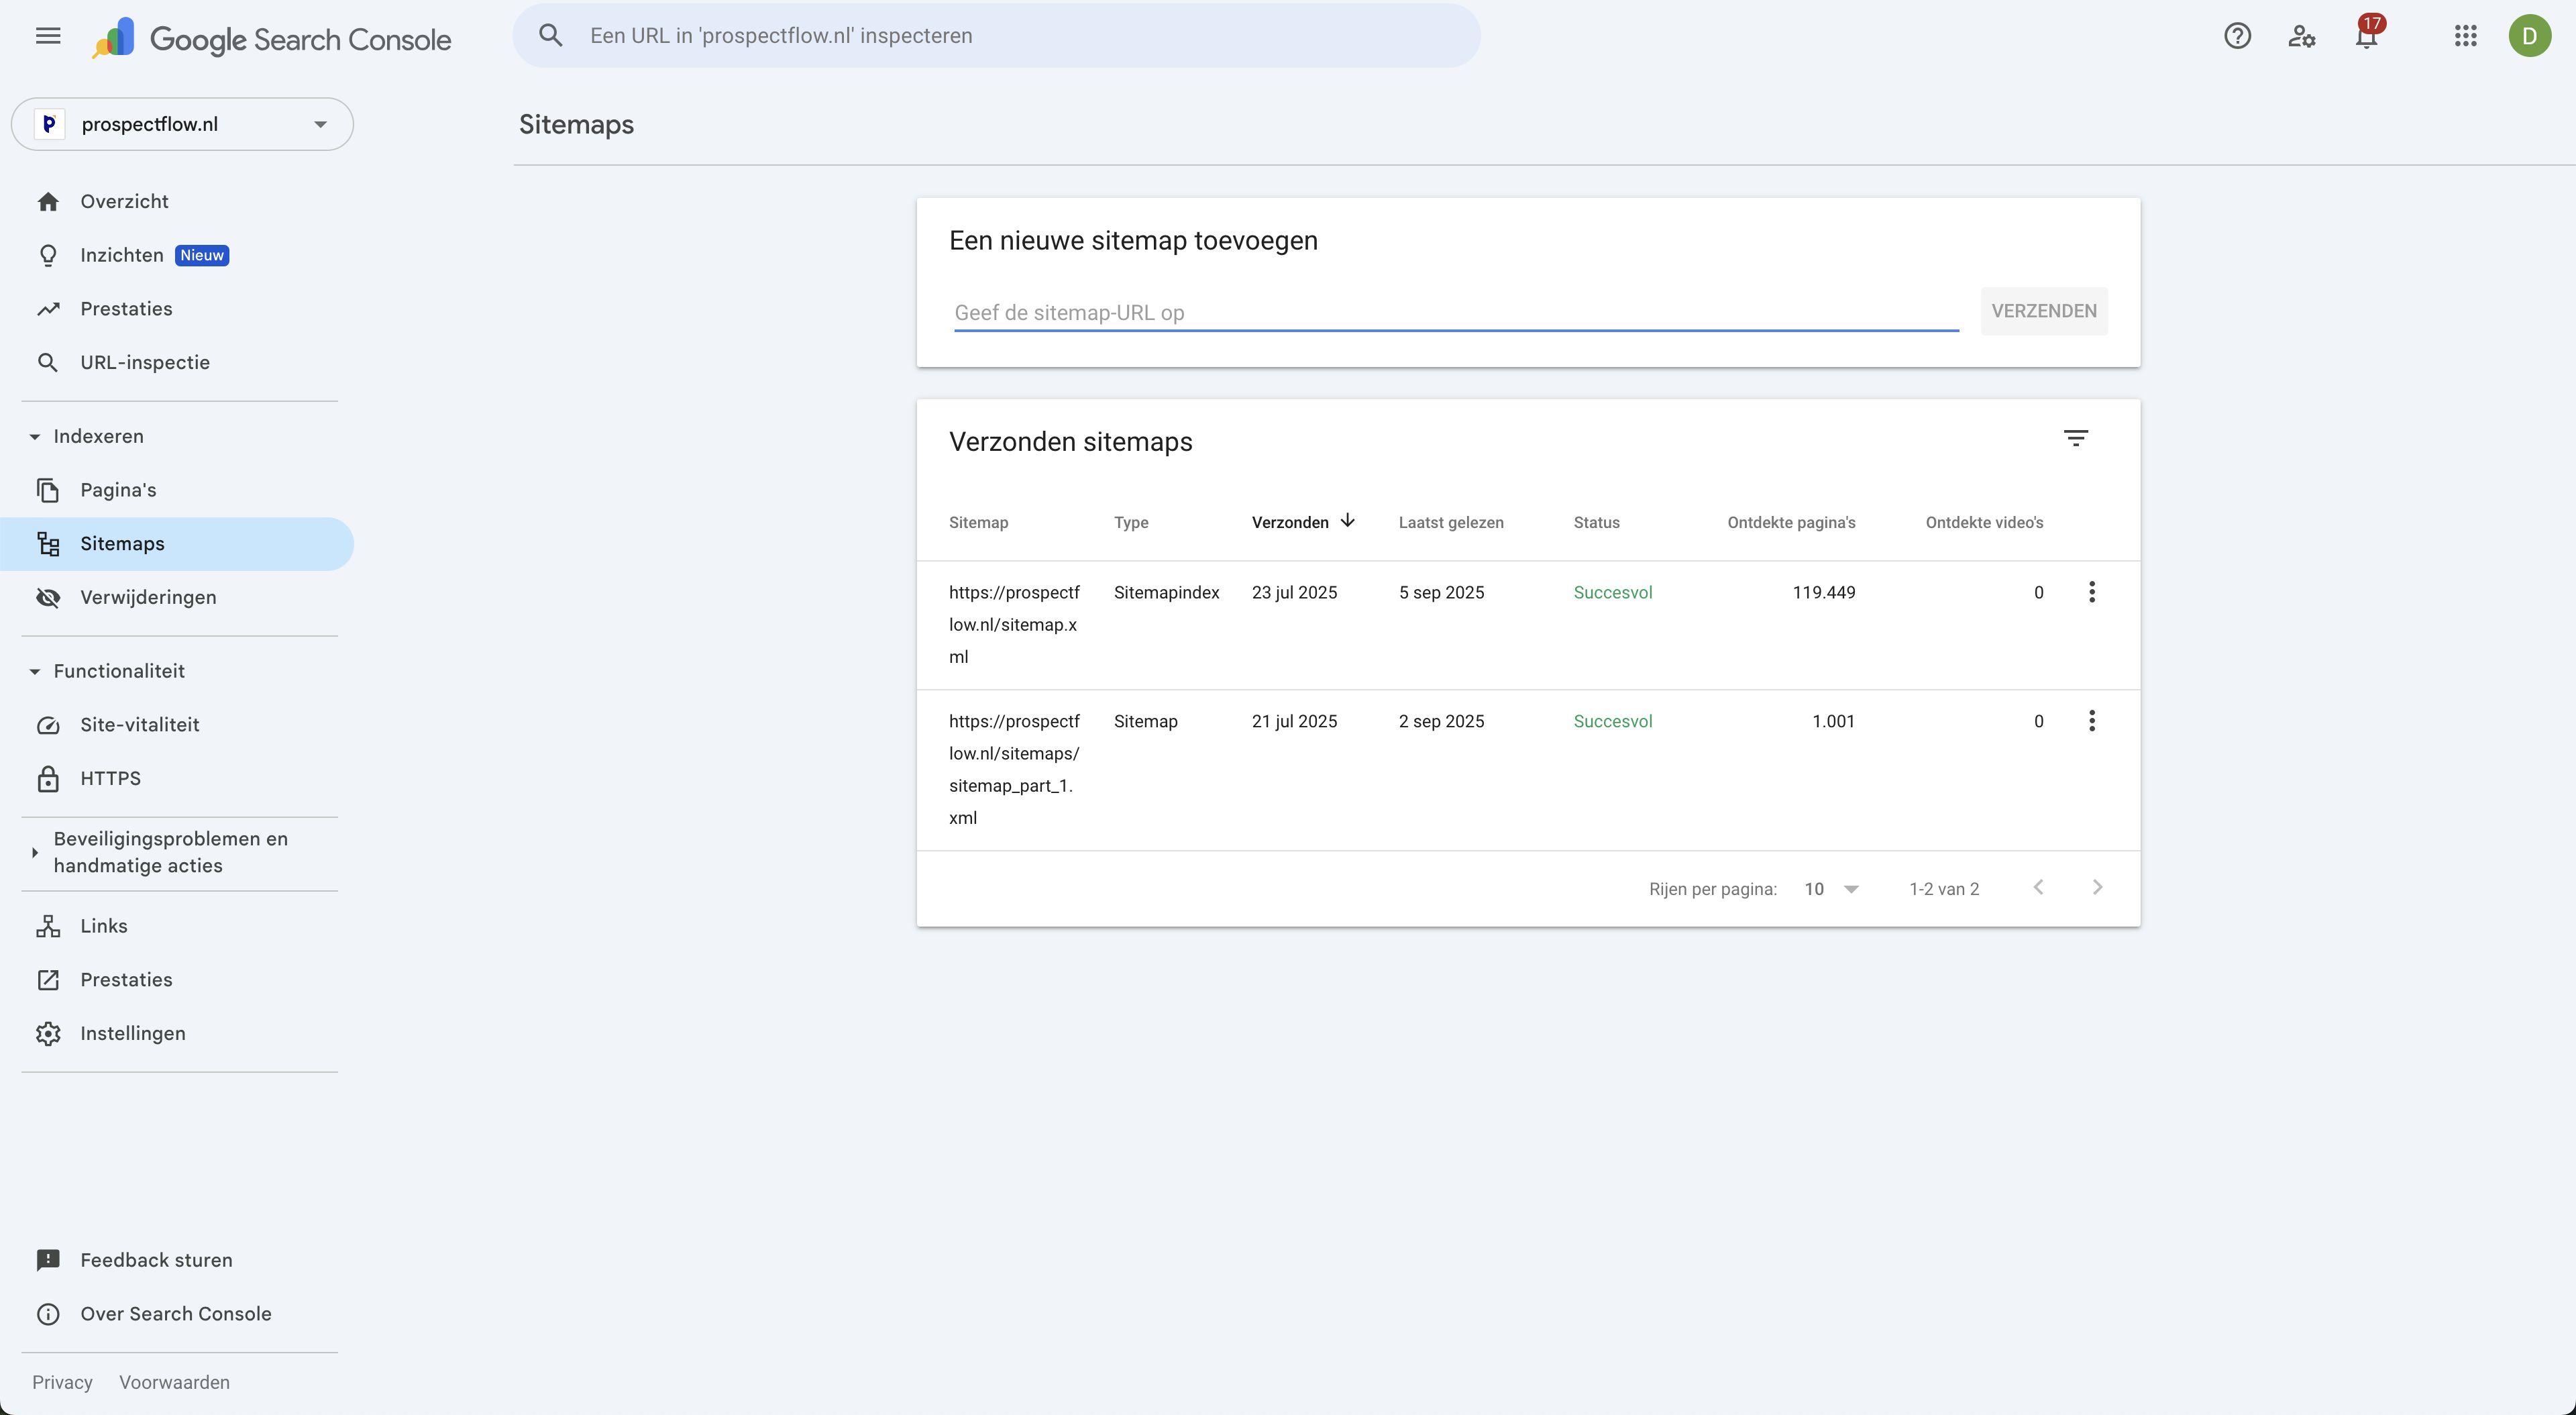Open URL-inspectie in sidebar
The height and width of the screenshot is (1415, 2576).
tap(178, 362)
